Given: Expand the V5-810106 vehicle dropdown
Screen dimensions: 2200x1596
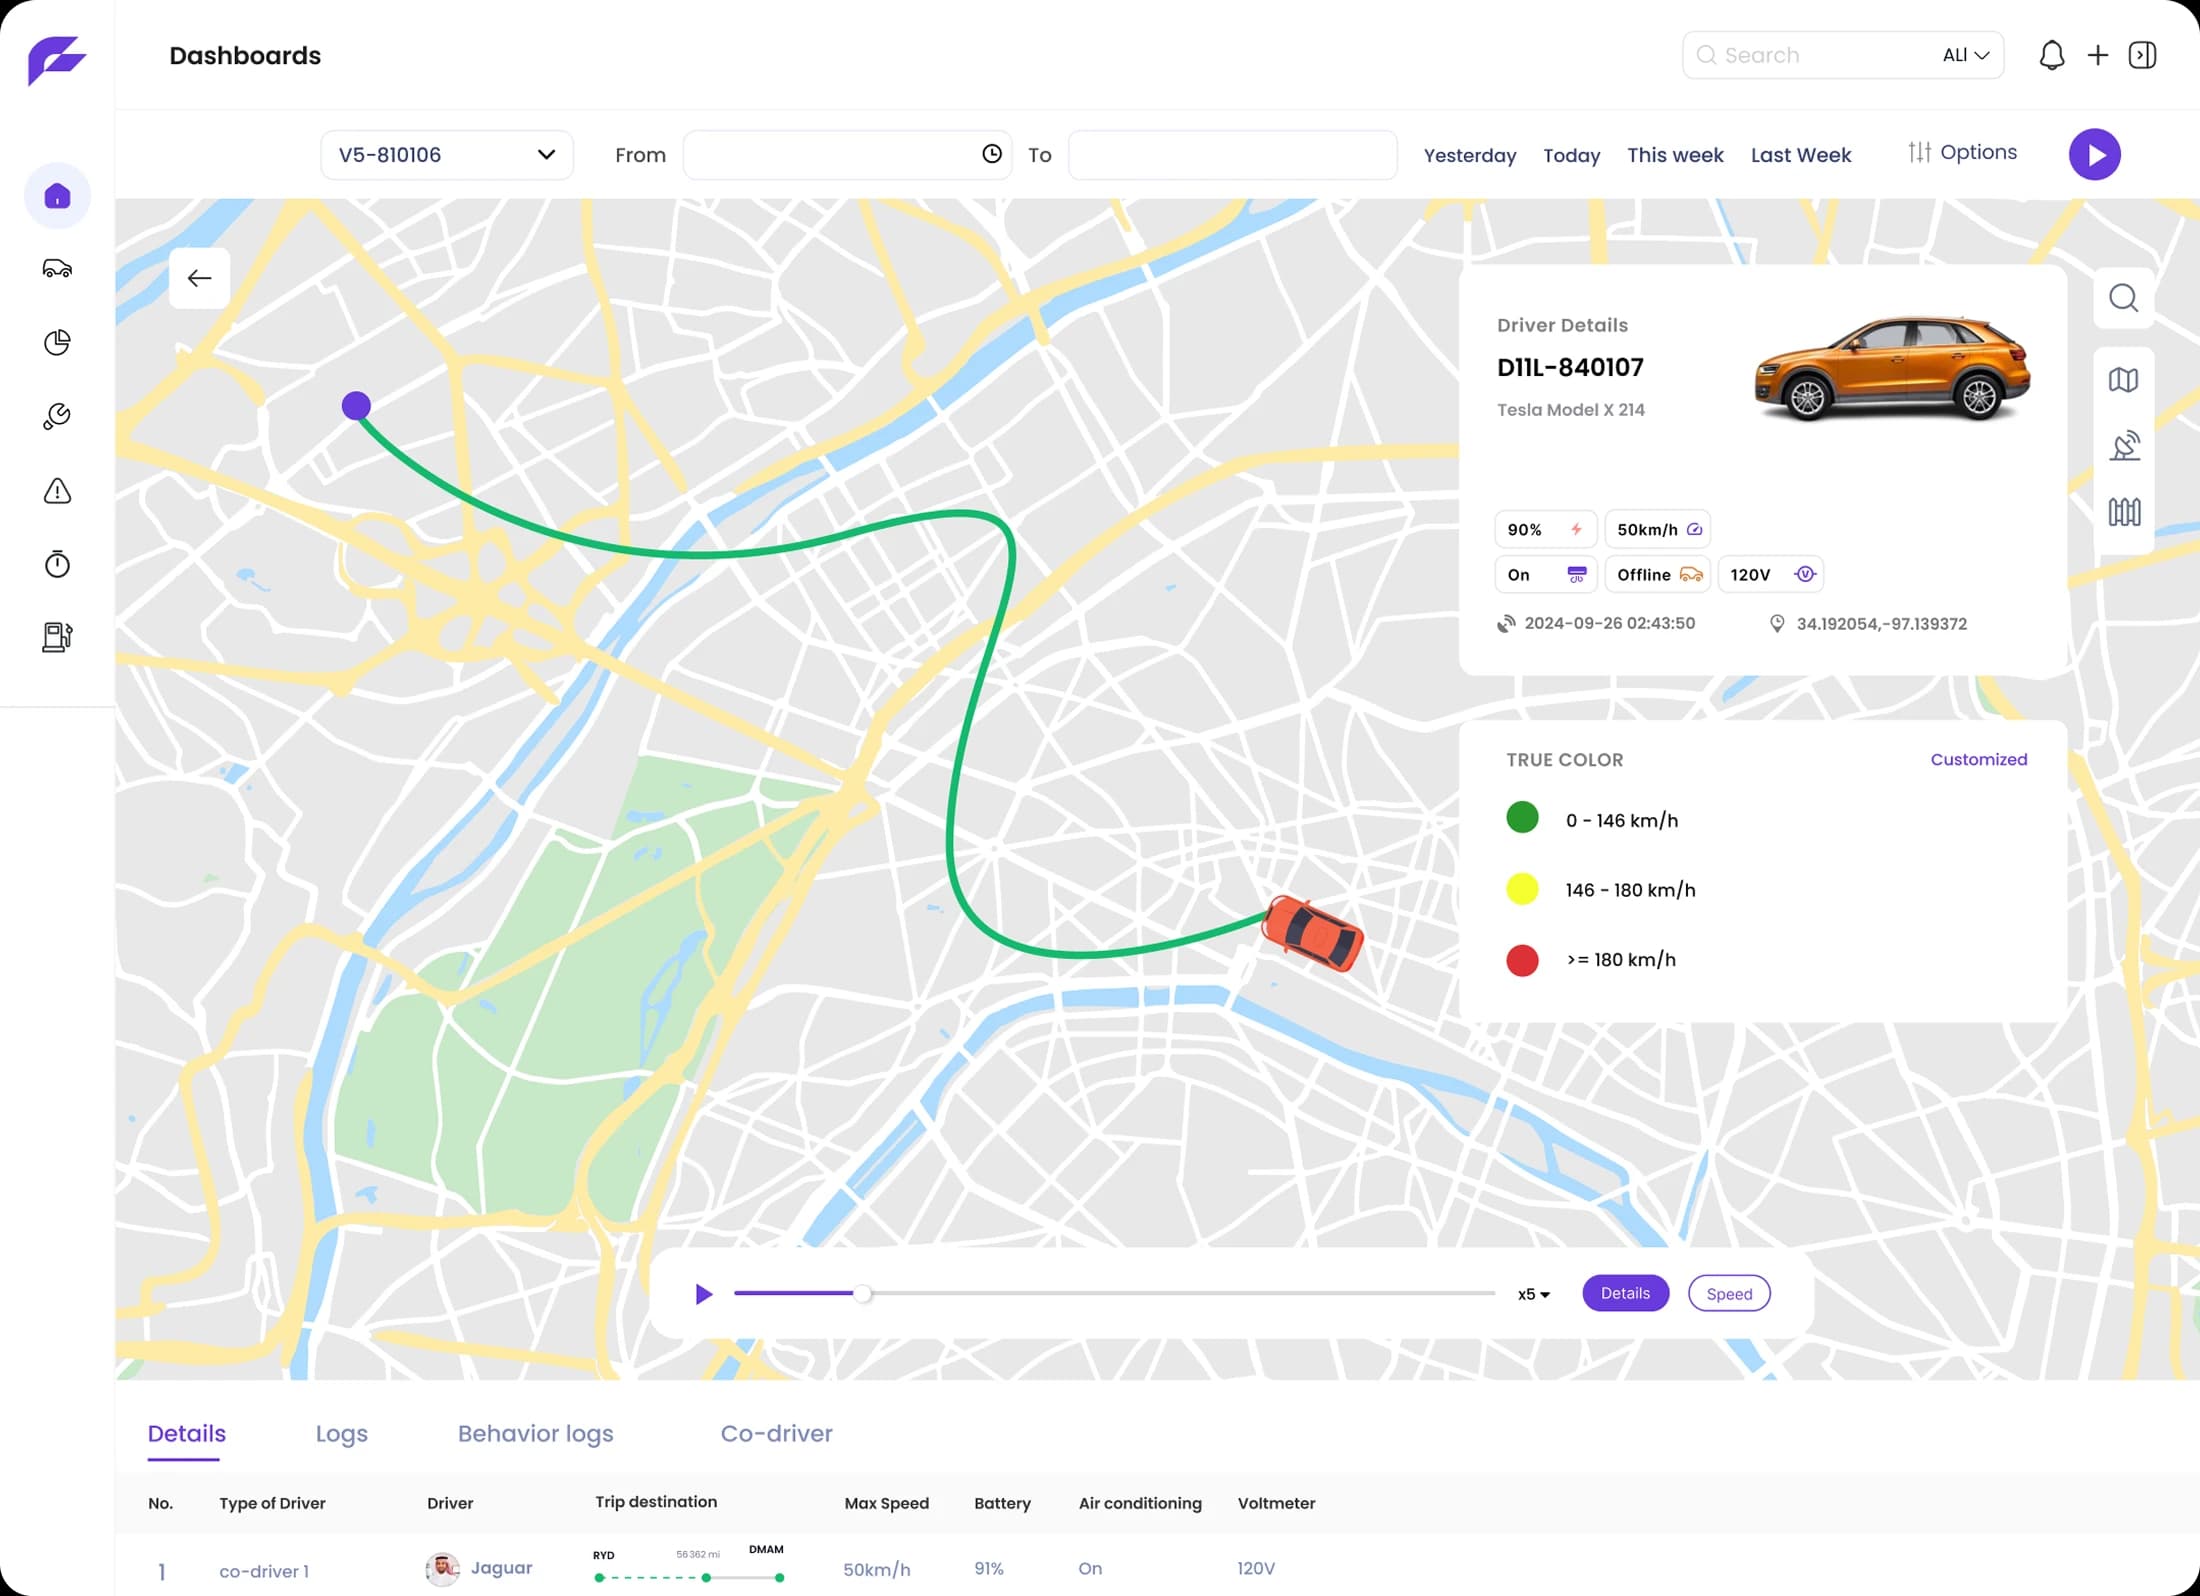Looking at the screenshot, I should tap(446, 155).
